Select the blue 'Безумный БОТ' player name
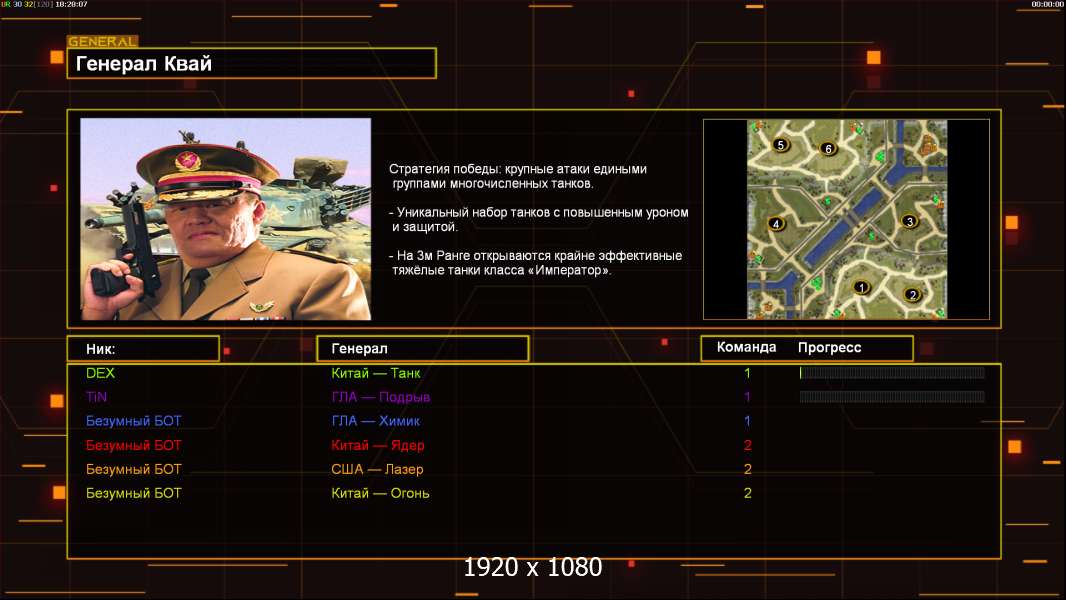 point(134,421)
